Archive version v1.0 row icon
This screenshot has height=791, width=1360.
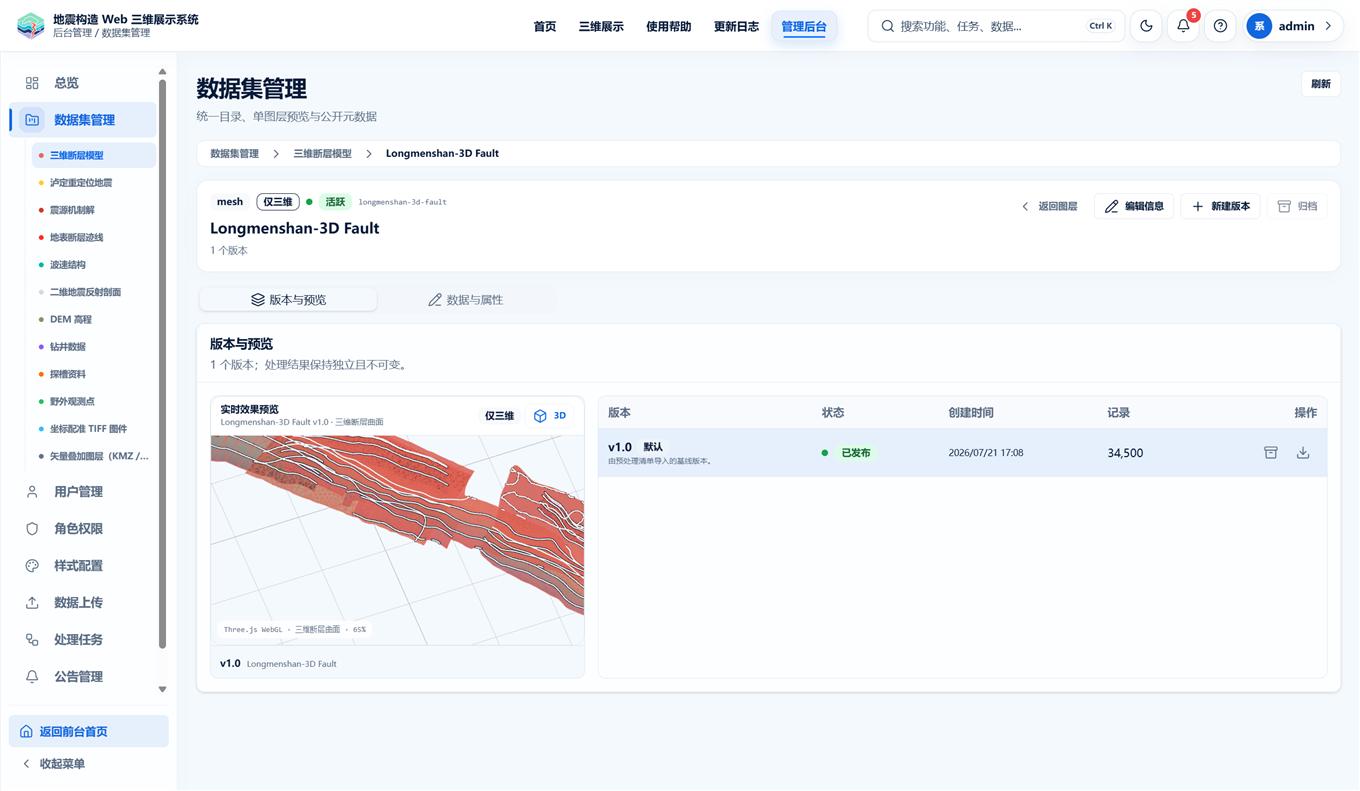tap(1270, 453)
